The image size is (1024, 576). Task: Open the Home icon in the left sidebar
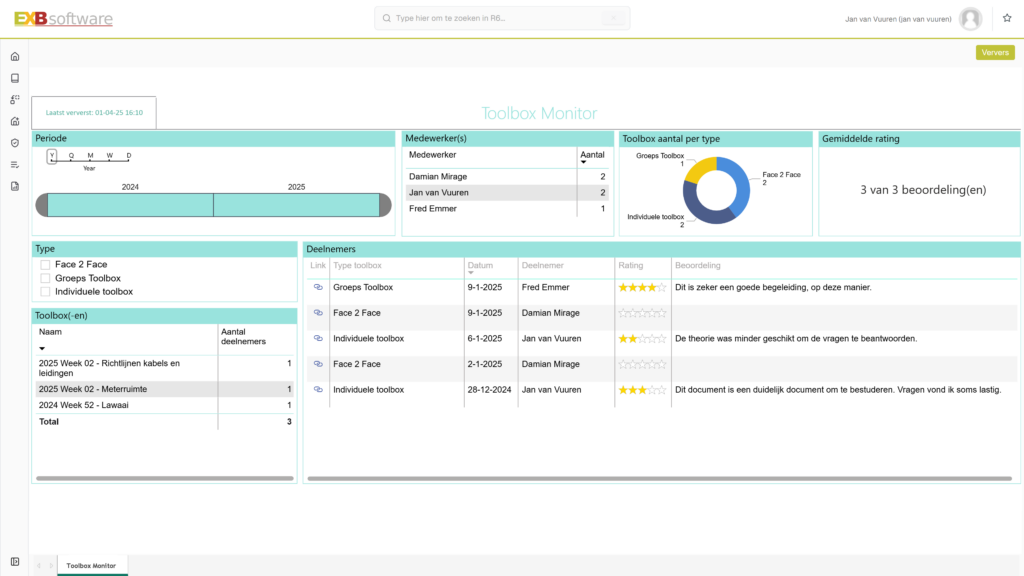click(13, 57)
